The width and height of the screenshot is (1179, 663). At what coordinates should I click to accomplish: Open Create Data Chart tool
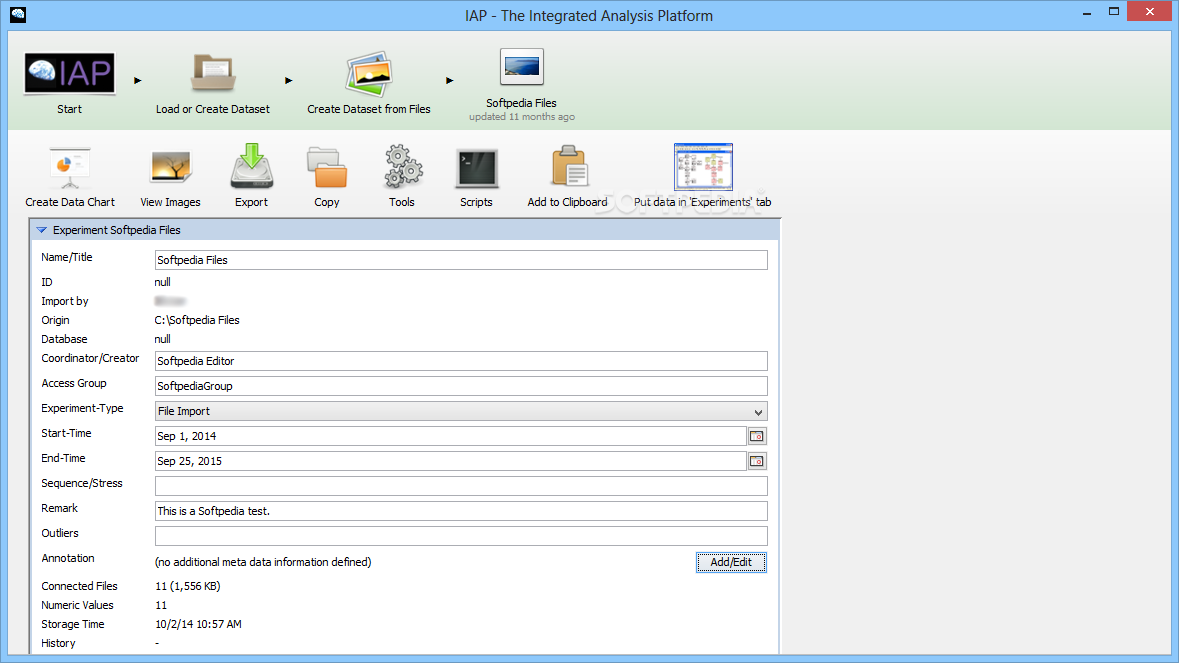pyautogui.click(x=70, y=168)
